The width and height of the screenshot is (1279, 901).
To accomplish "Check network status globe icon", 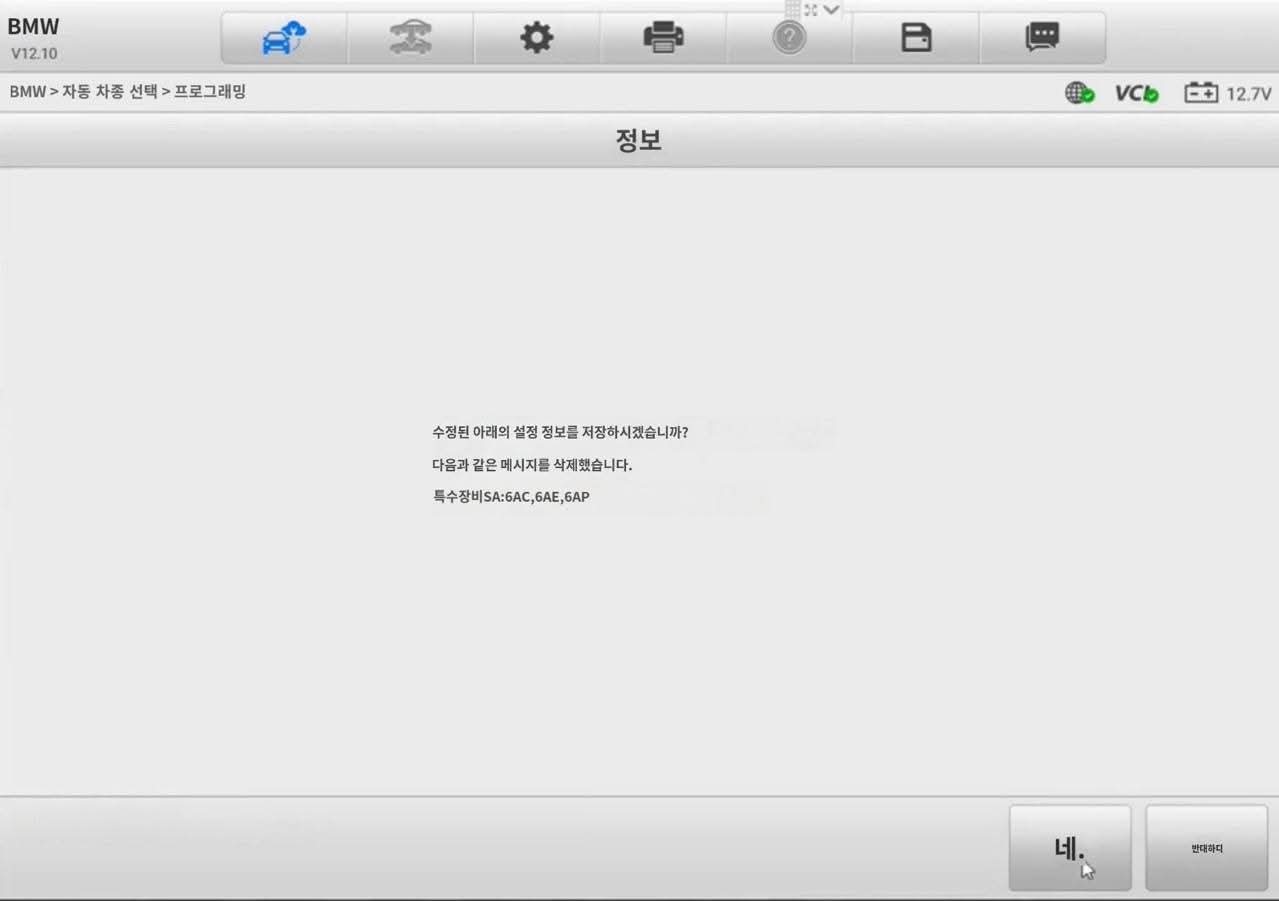I will tap(1079, 93).
